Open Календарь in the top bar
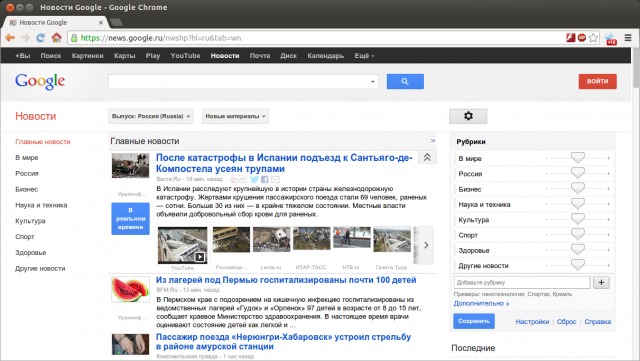640x361 pixels. tap(325, 56)
